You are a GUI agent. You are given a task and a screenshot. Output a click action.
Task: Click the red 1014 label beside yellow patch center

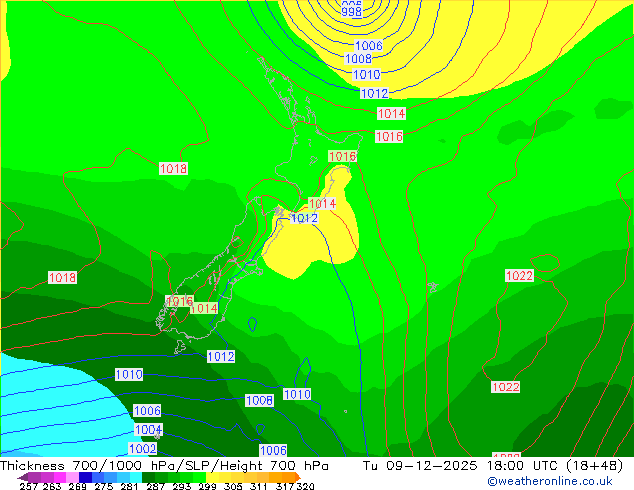[x=322, y=204]
